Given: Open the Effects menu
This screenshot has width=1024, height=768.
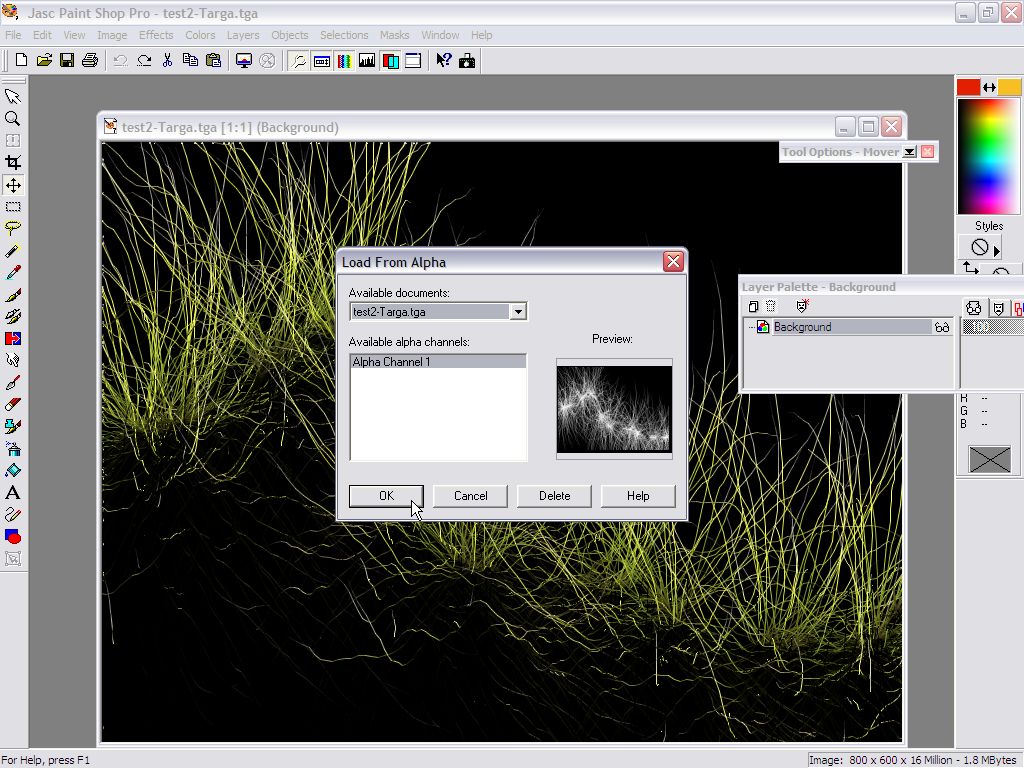Looking at the screenshot, I should pyautogui.click(x=156, y=35).
